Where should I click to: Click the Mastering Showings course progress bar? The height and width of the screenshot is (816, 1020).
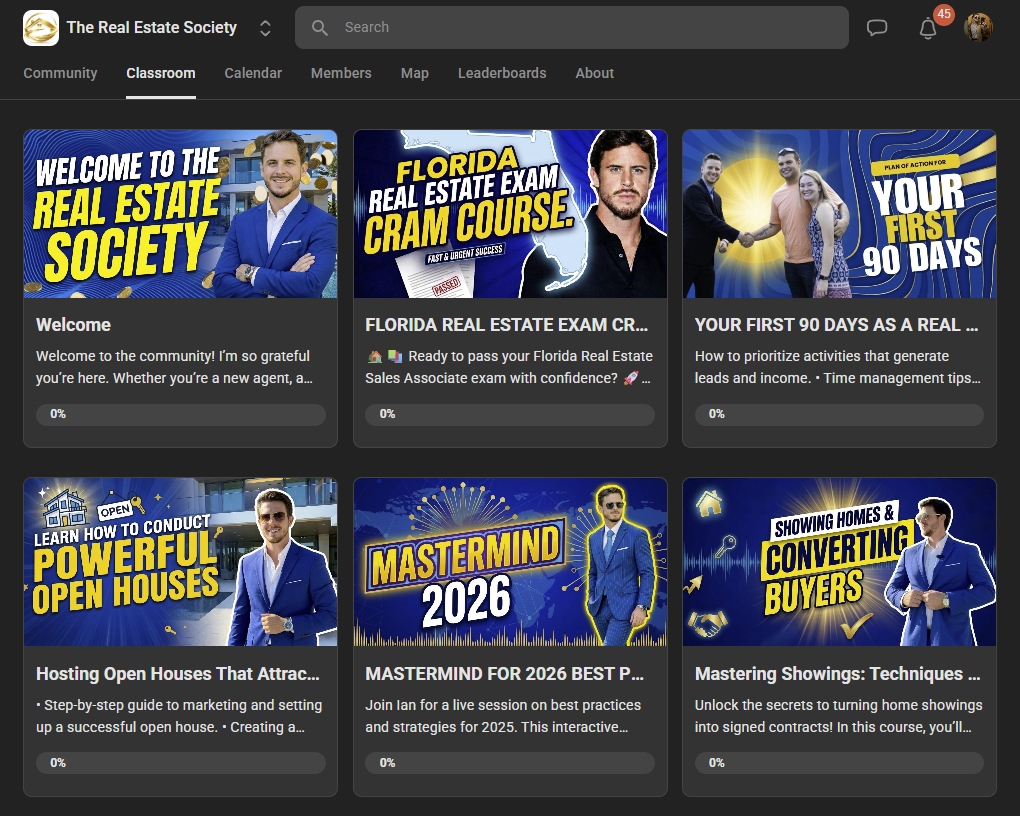tap(839, 763)
